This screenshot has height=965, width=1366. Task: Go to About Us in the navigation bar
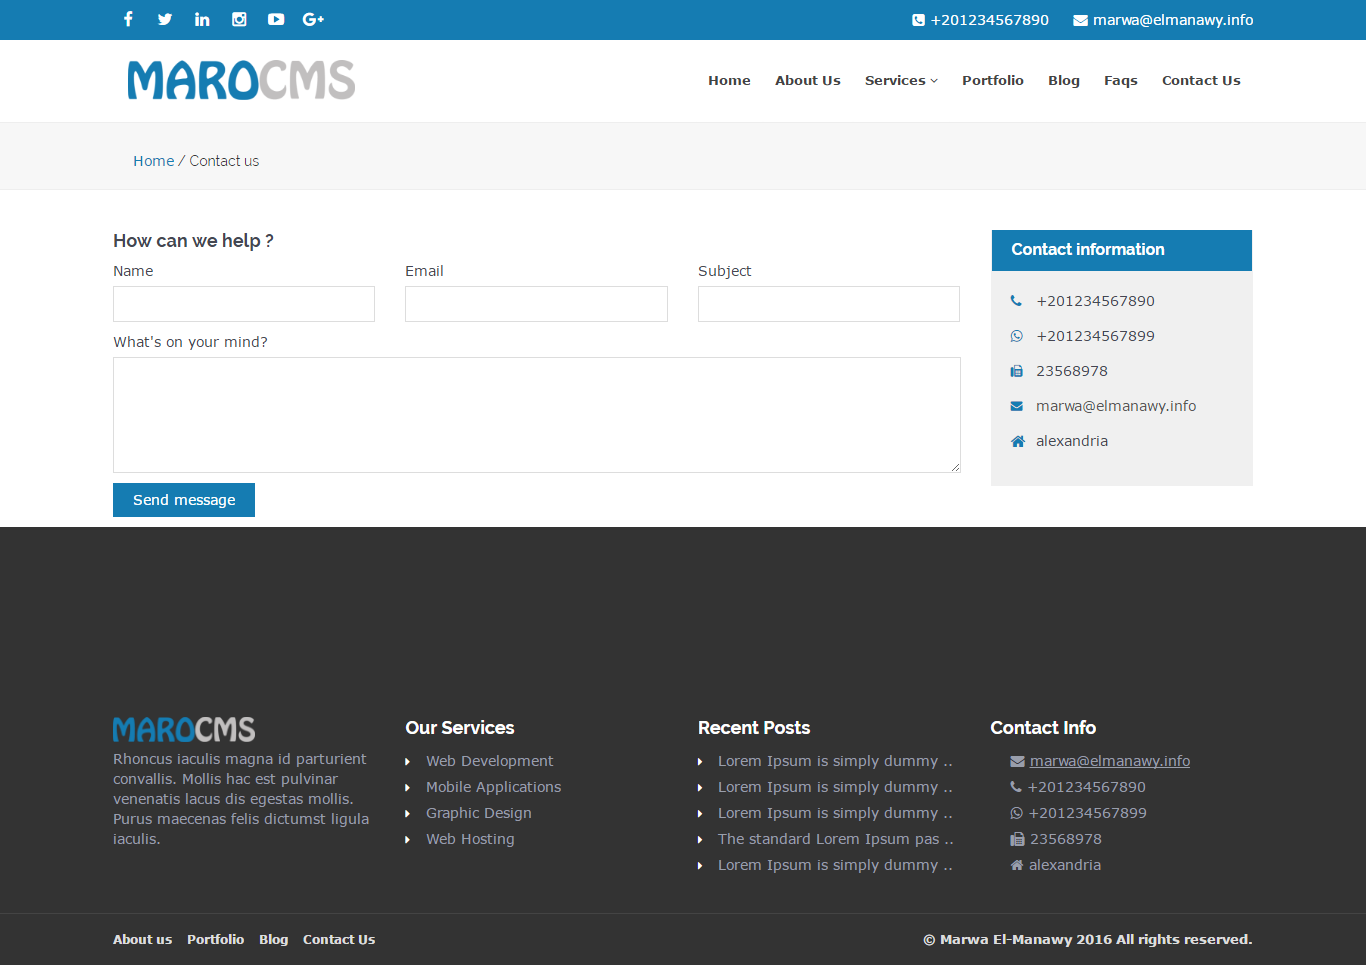tap(808, 81)
